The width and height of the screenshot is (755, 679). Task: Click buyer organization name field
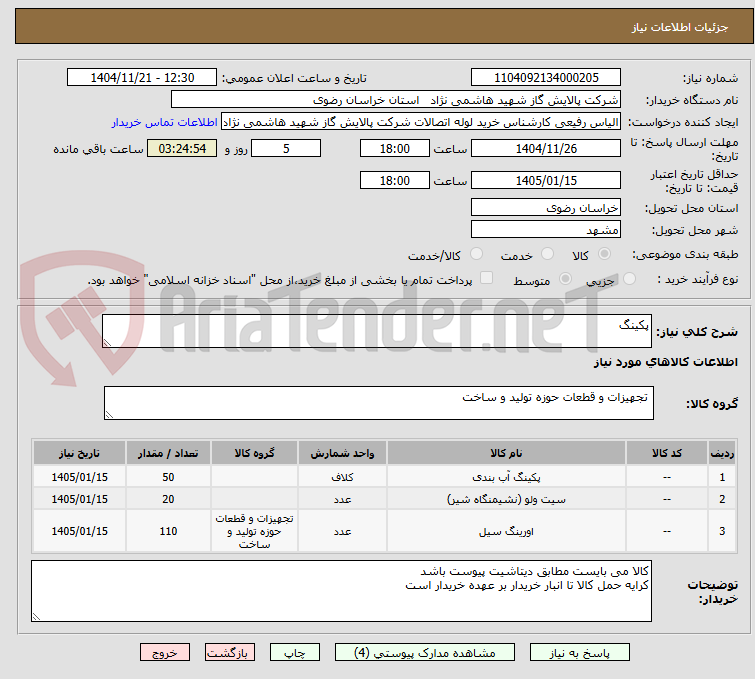click(x=396, y=100)
